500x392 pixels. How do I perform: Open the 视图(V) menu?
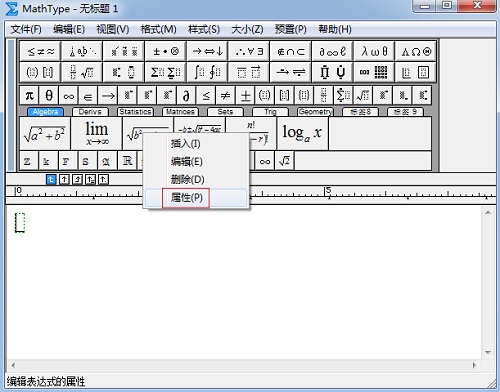(x=113, y=29)
